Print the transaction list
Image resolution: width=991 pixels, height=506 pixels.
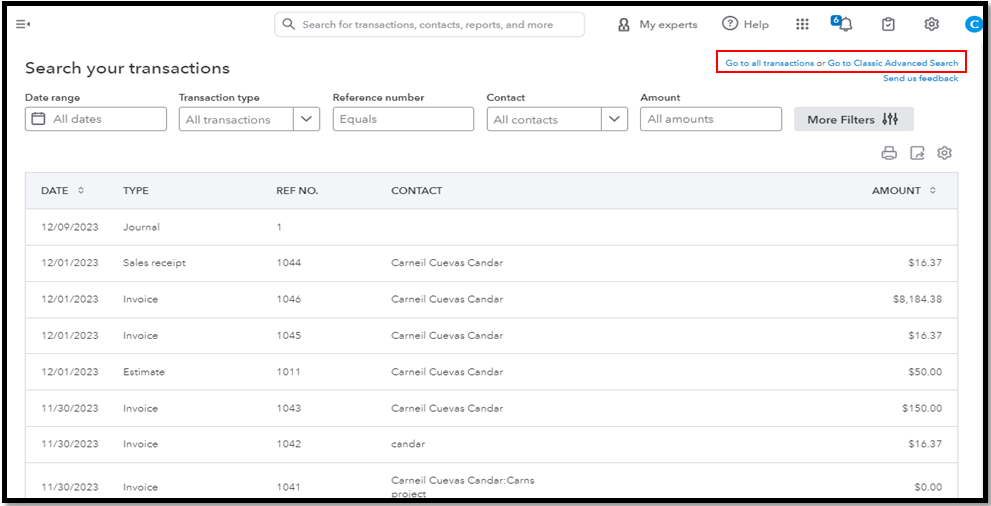[889, 153]
